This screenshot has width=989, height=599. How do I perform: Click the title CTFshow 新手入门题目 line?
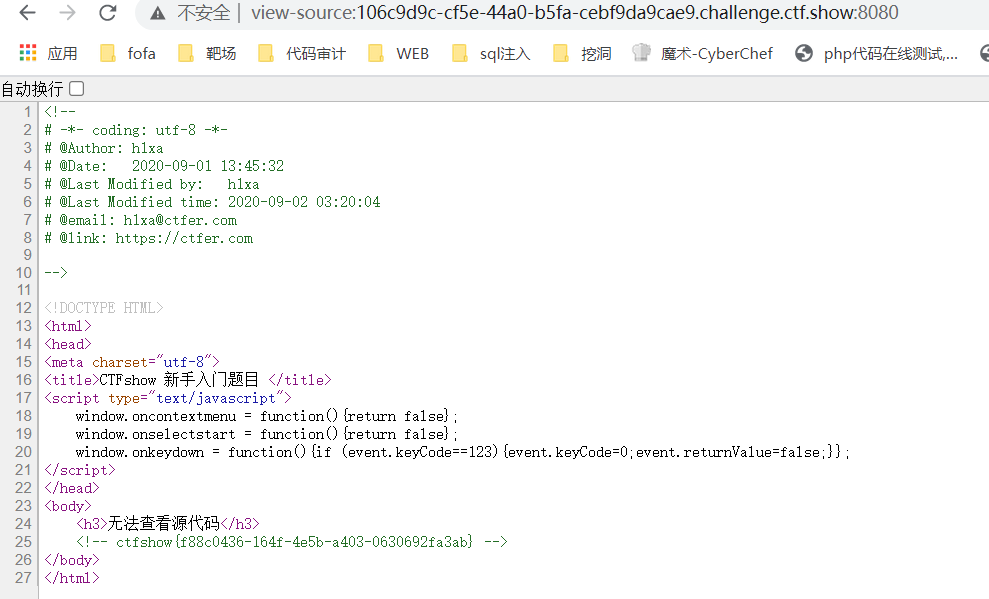click(187, 380)
